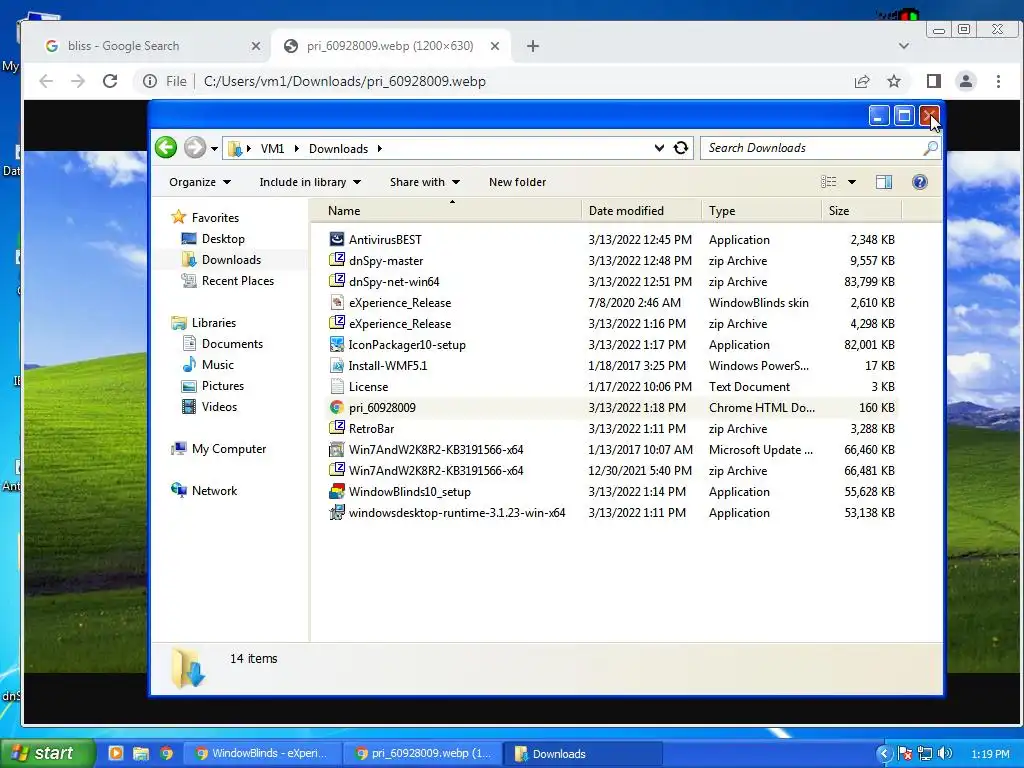Bookmark the page with the star icon

(x=893, y=81)
